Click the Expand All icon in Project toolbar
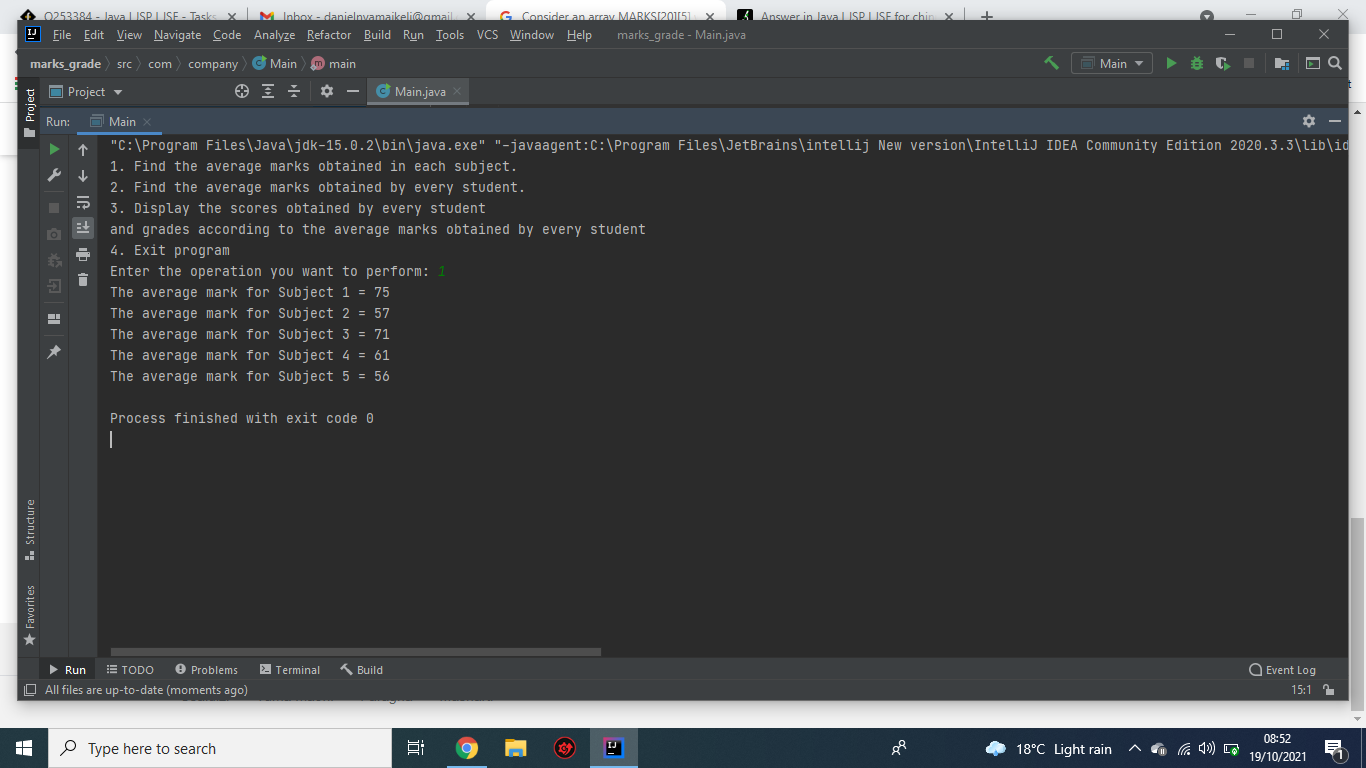 point(268,92)
